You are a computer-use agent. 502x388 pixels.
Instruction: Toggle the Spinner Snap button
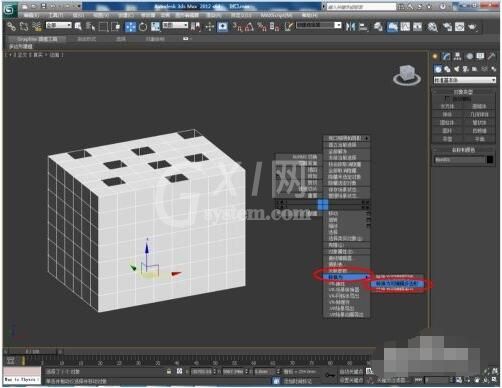pos(274,27)
